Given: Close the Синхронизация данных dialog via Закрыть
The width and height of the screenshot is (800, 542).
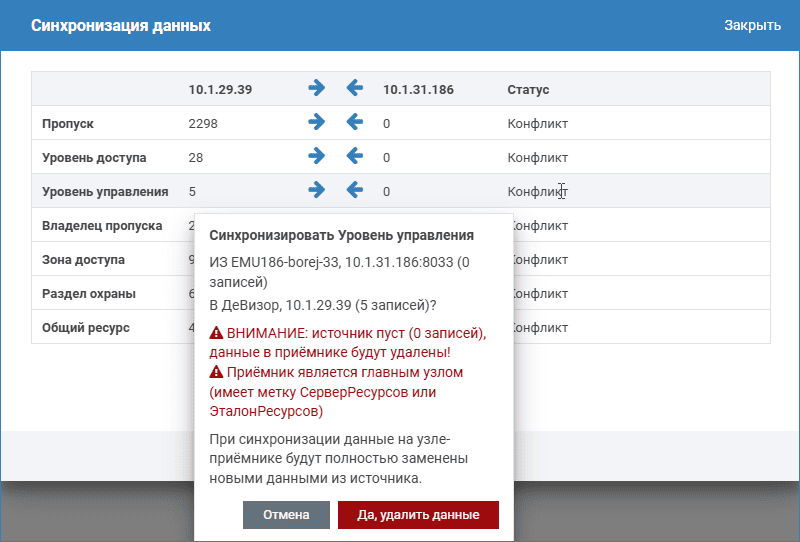Looking at the screenshot, I should [753, 25].
